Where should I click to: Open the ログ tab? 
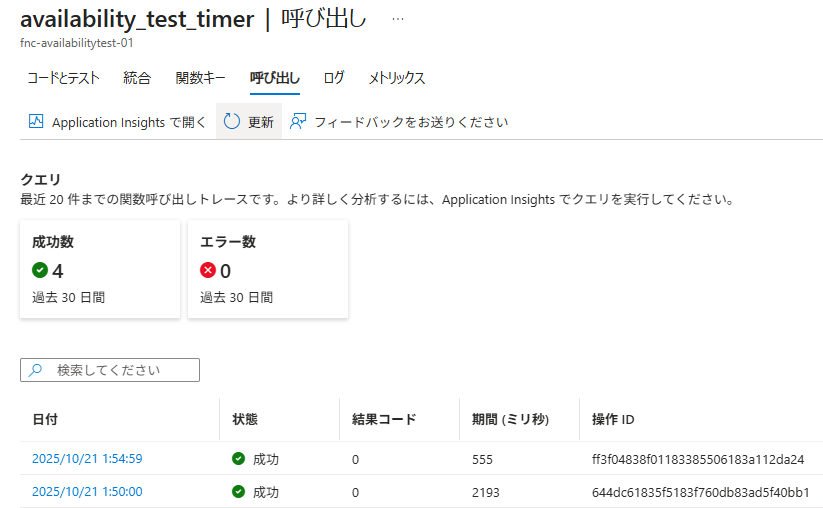334,78
